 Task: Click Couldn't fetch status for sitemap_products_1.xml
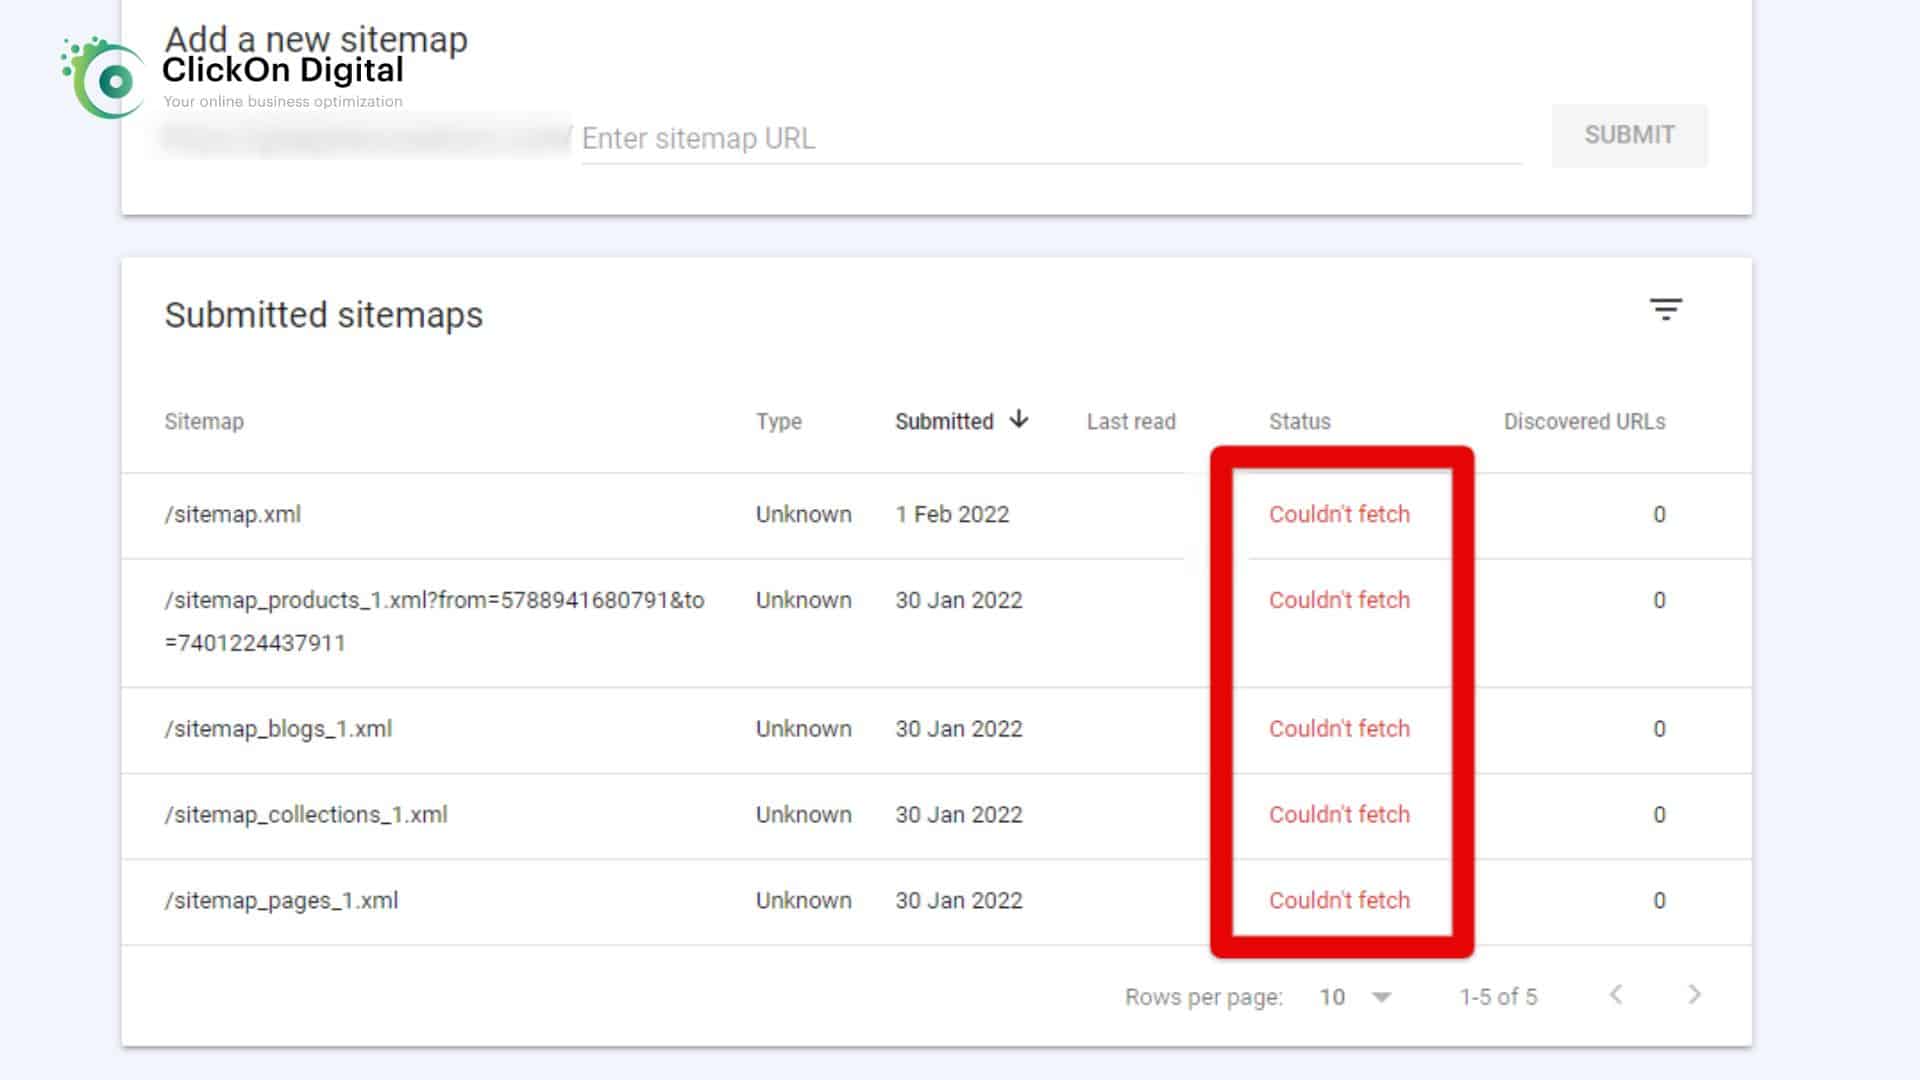click(x=1339, y=600)
